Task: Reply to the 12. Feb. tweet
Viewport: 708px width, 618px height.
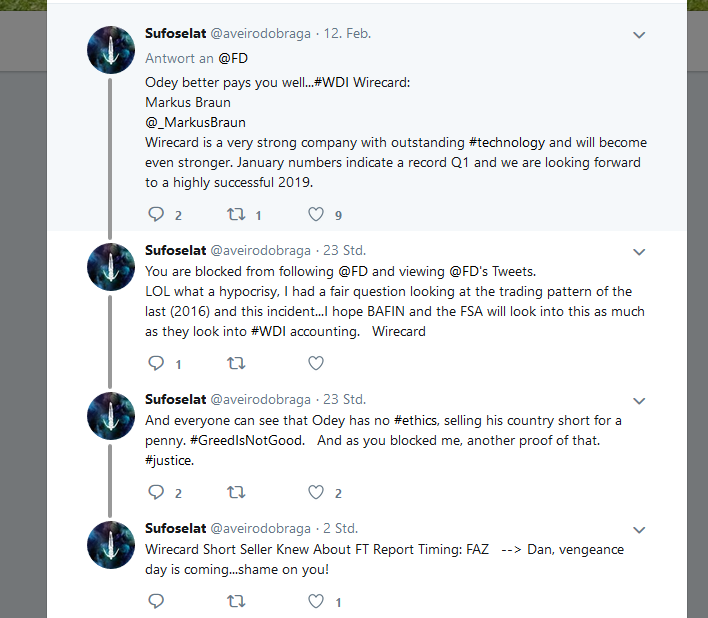Action: point(156,214)
